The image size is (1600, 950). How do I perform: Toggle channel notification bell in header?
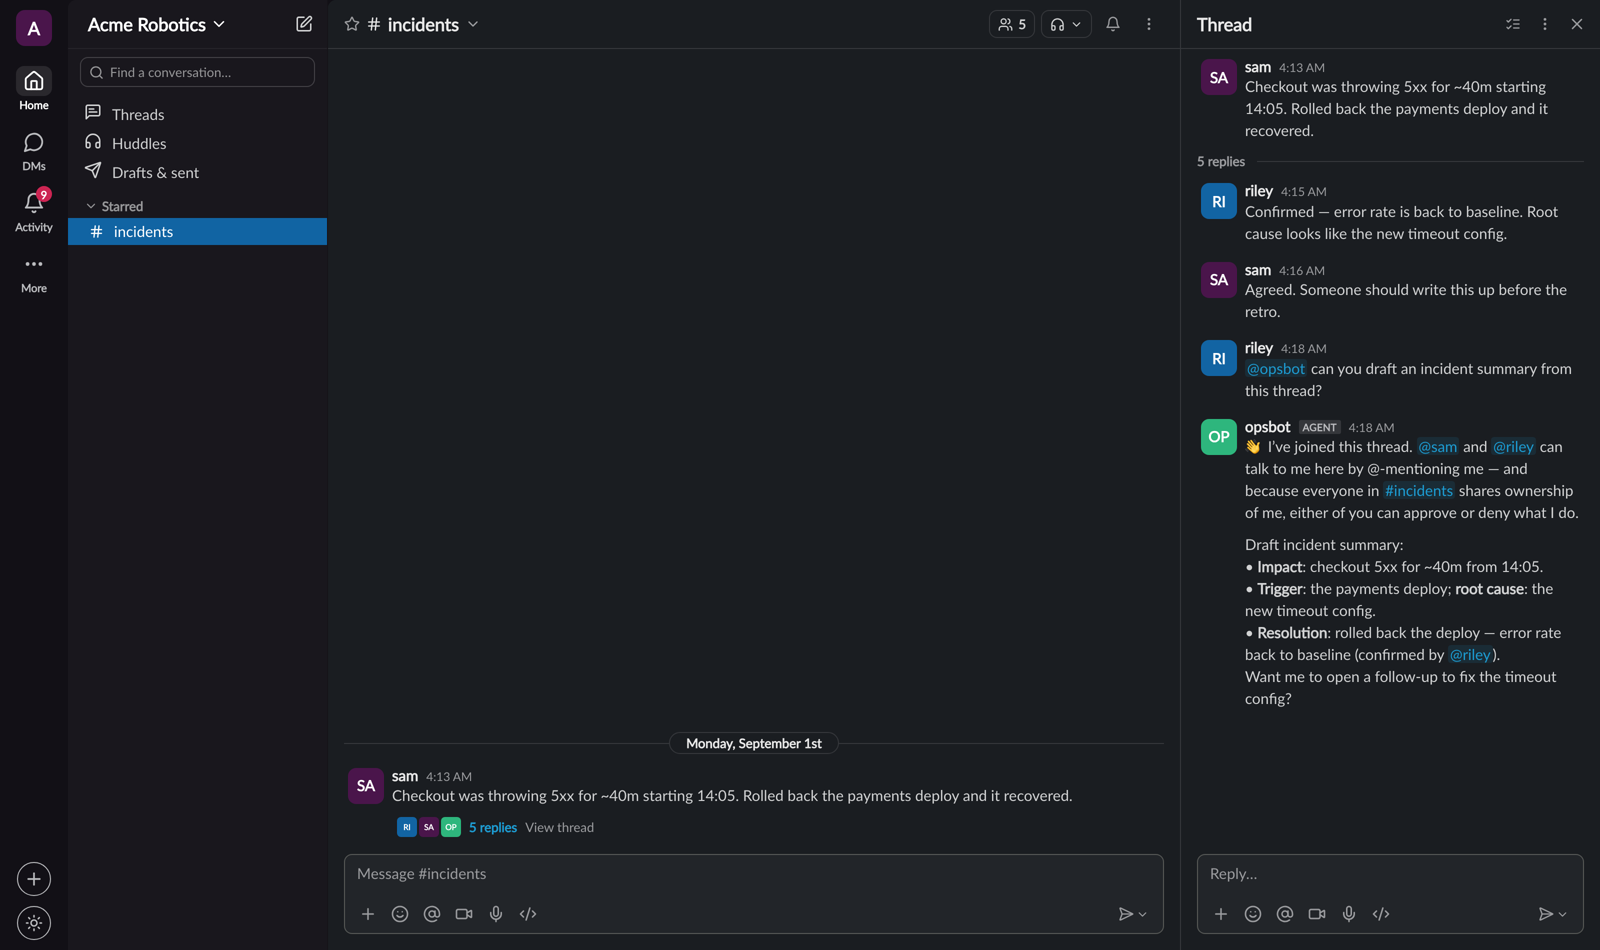point(1113,24)
